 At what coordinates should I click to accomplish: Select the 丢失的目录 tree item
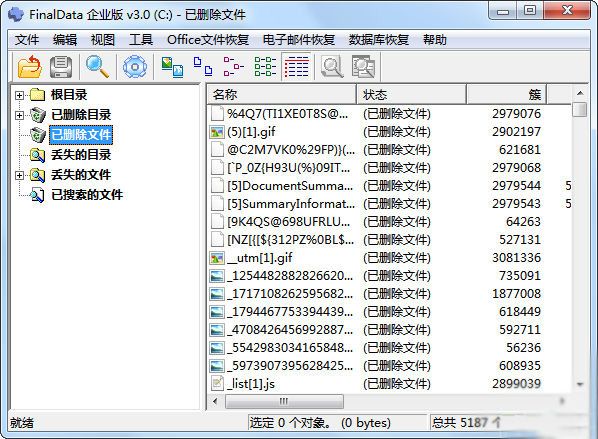pos(81,155)
